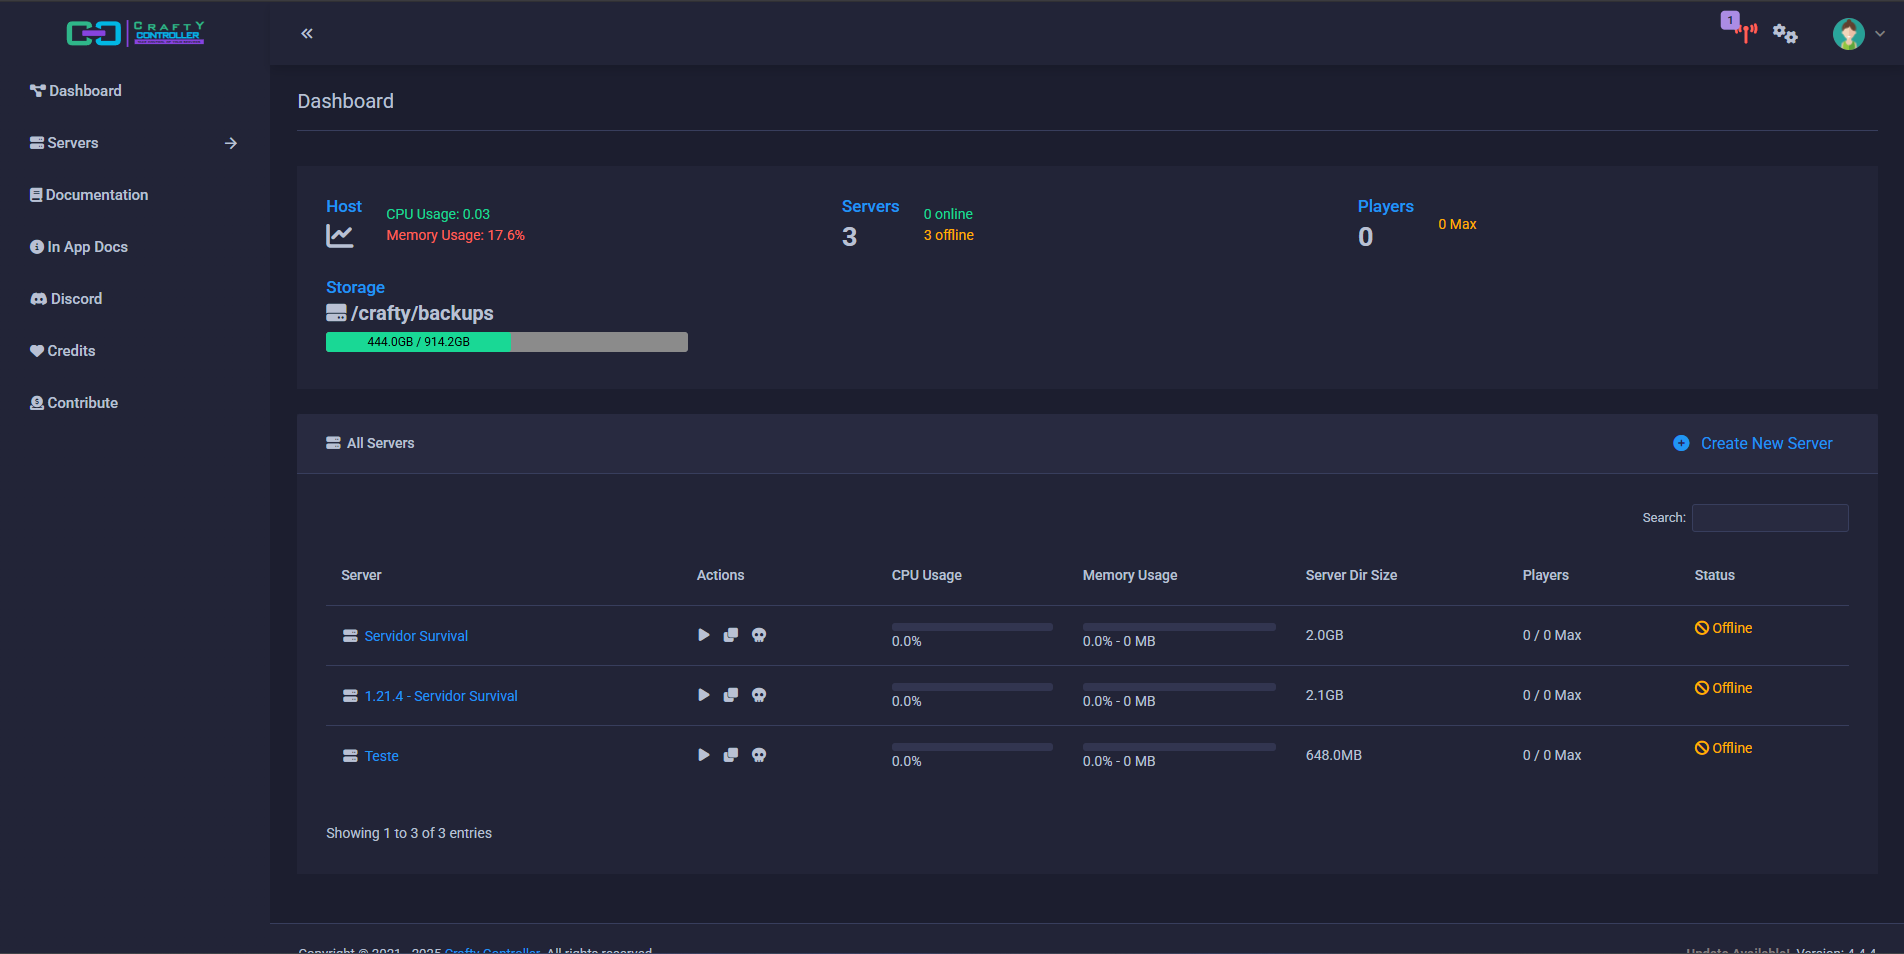The height and width of the screenshot is (954, 1904).
Task: Open In App Docs sidebar item
Action: (79, 247)
